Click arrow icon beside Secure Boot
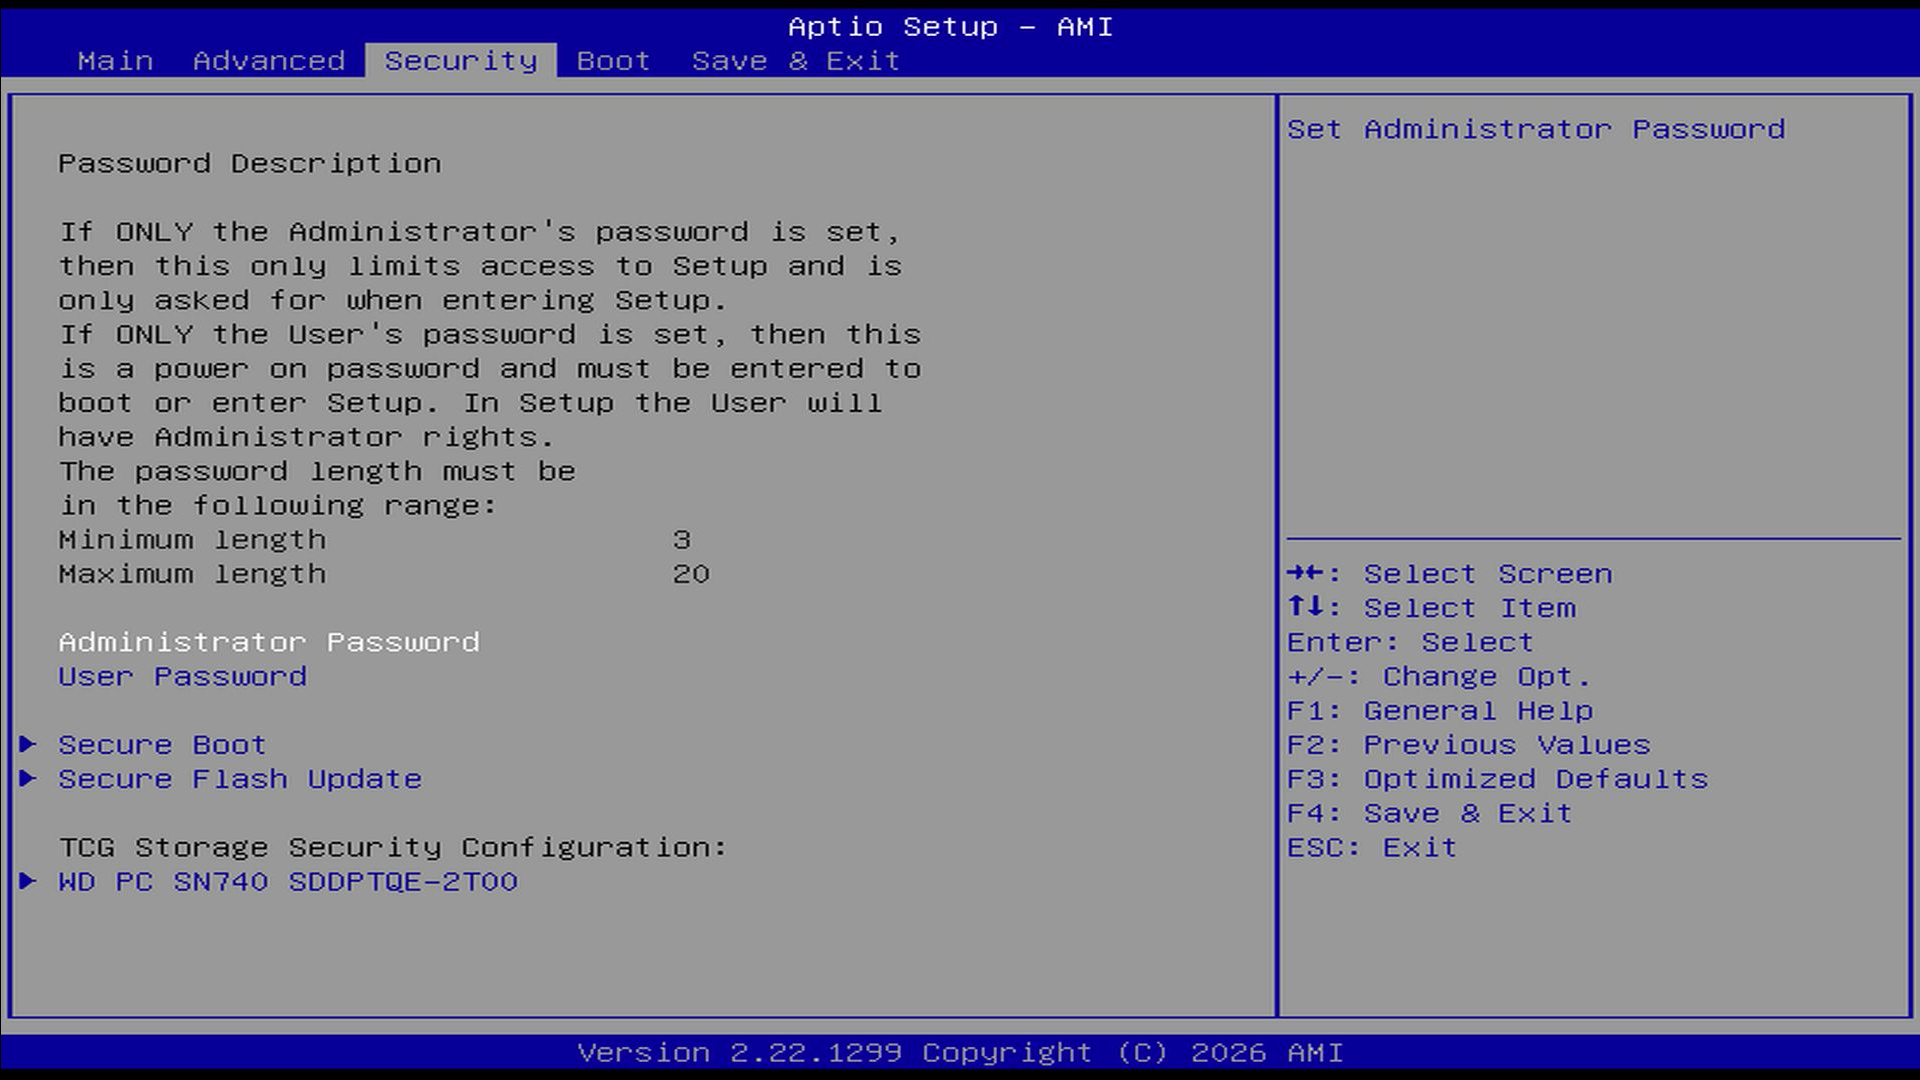Screen dimensions: 1920x1080 tap(28, 744)
